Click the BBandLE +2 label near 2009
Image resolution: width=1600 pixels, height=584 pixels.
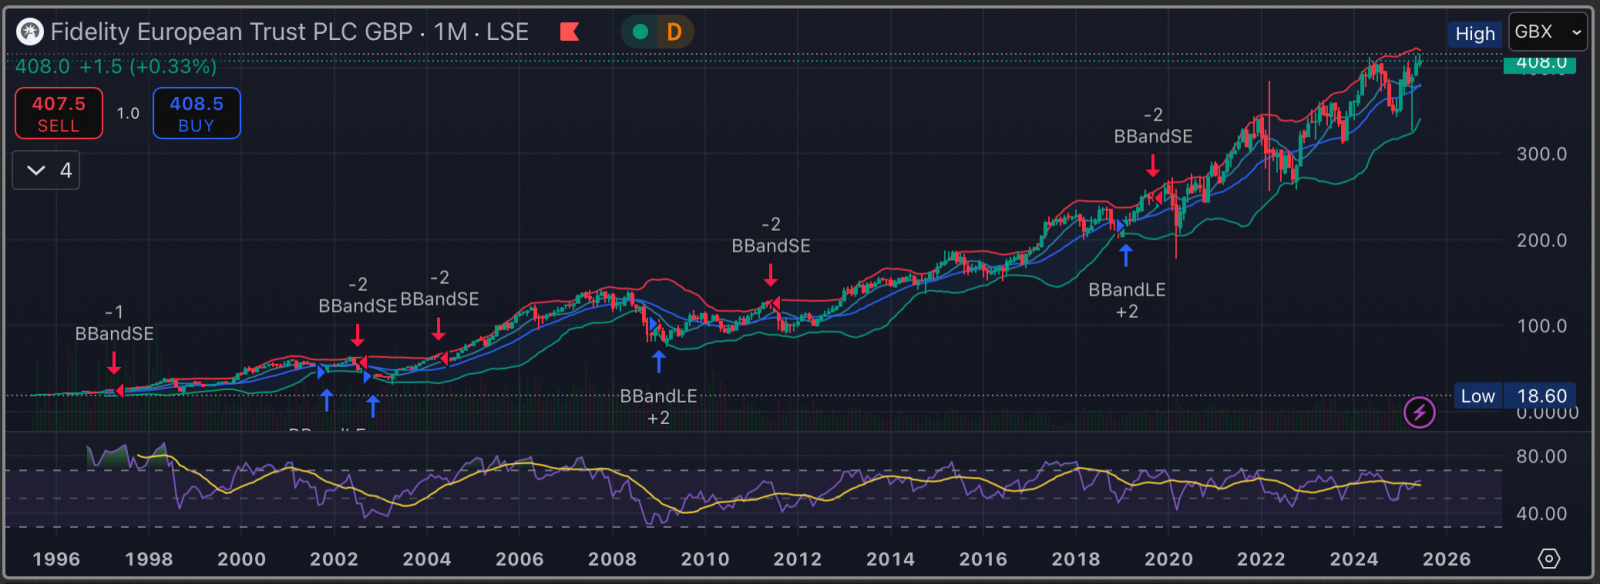(658, 407)
